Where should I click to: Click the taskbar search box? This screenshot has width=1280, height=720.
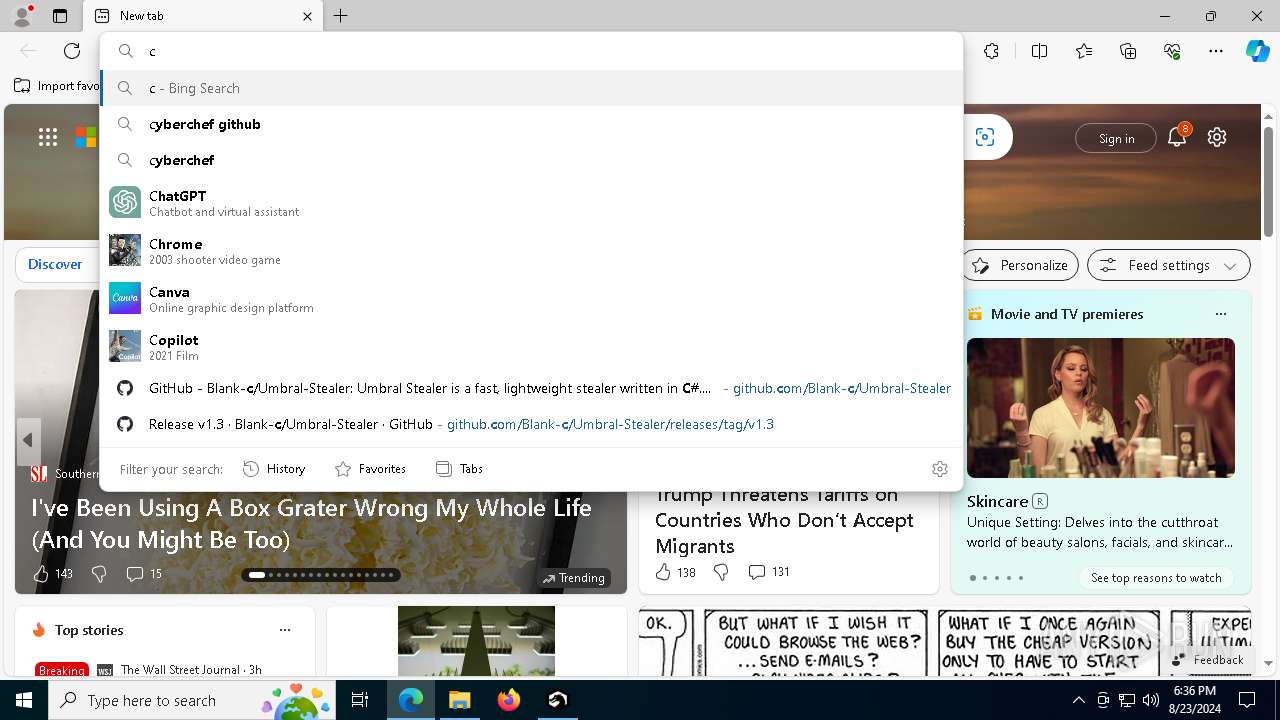191,700
